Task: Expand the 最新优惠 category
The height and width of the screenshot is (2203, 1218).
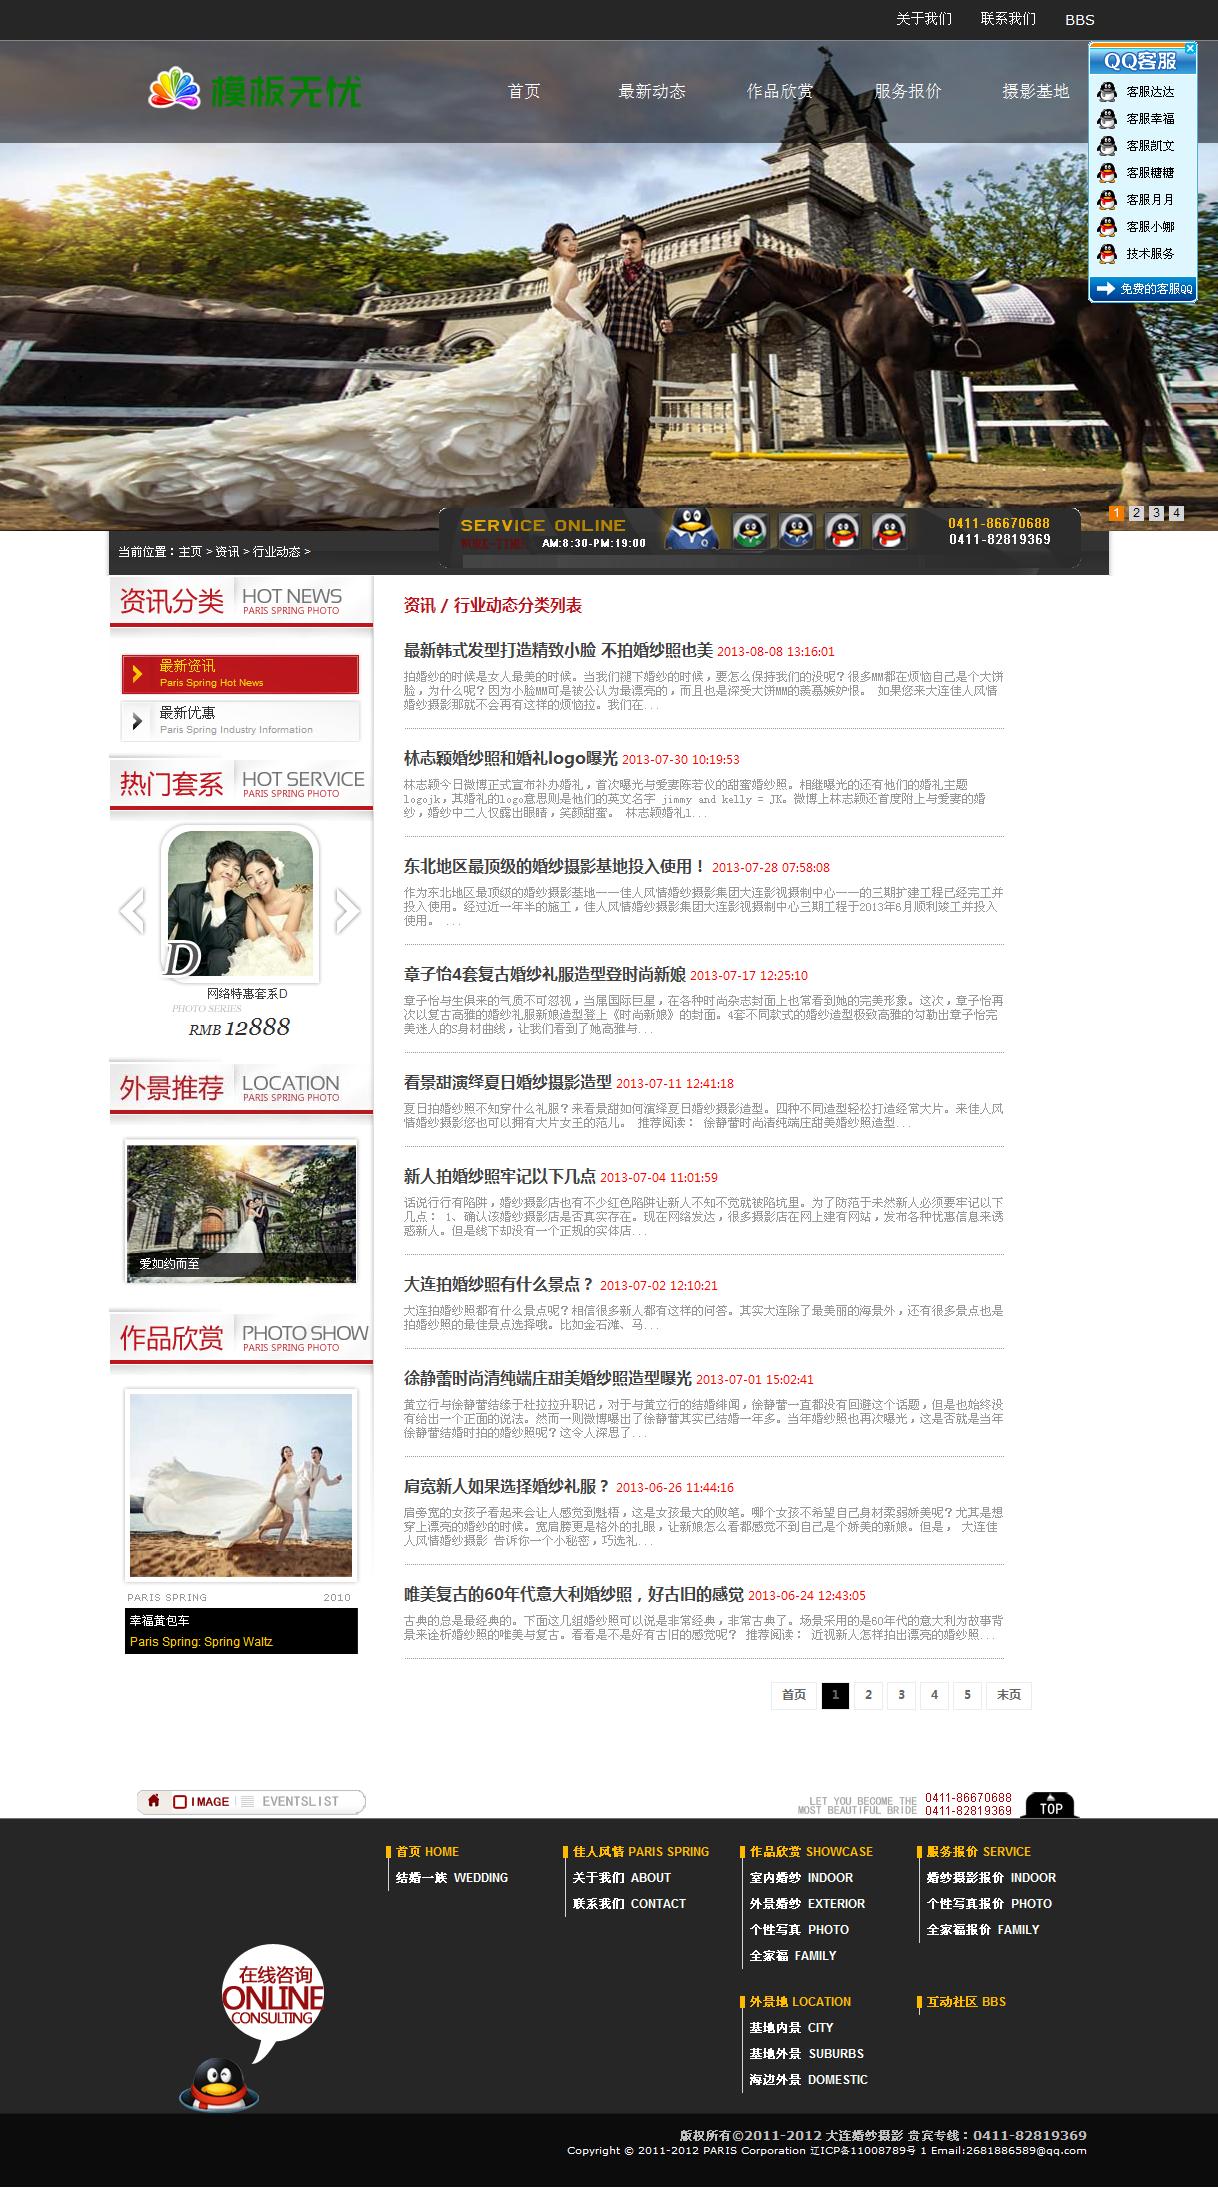Action: pos(240,720)
